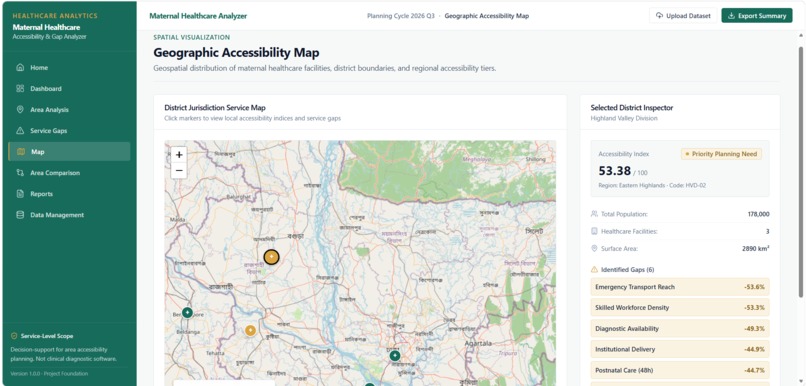Zoom in on the map
Viewport: 806px width, 386px height.
(x=179, y=155)
